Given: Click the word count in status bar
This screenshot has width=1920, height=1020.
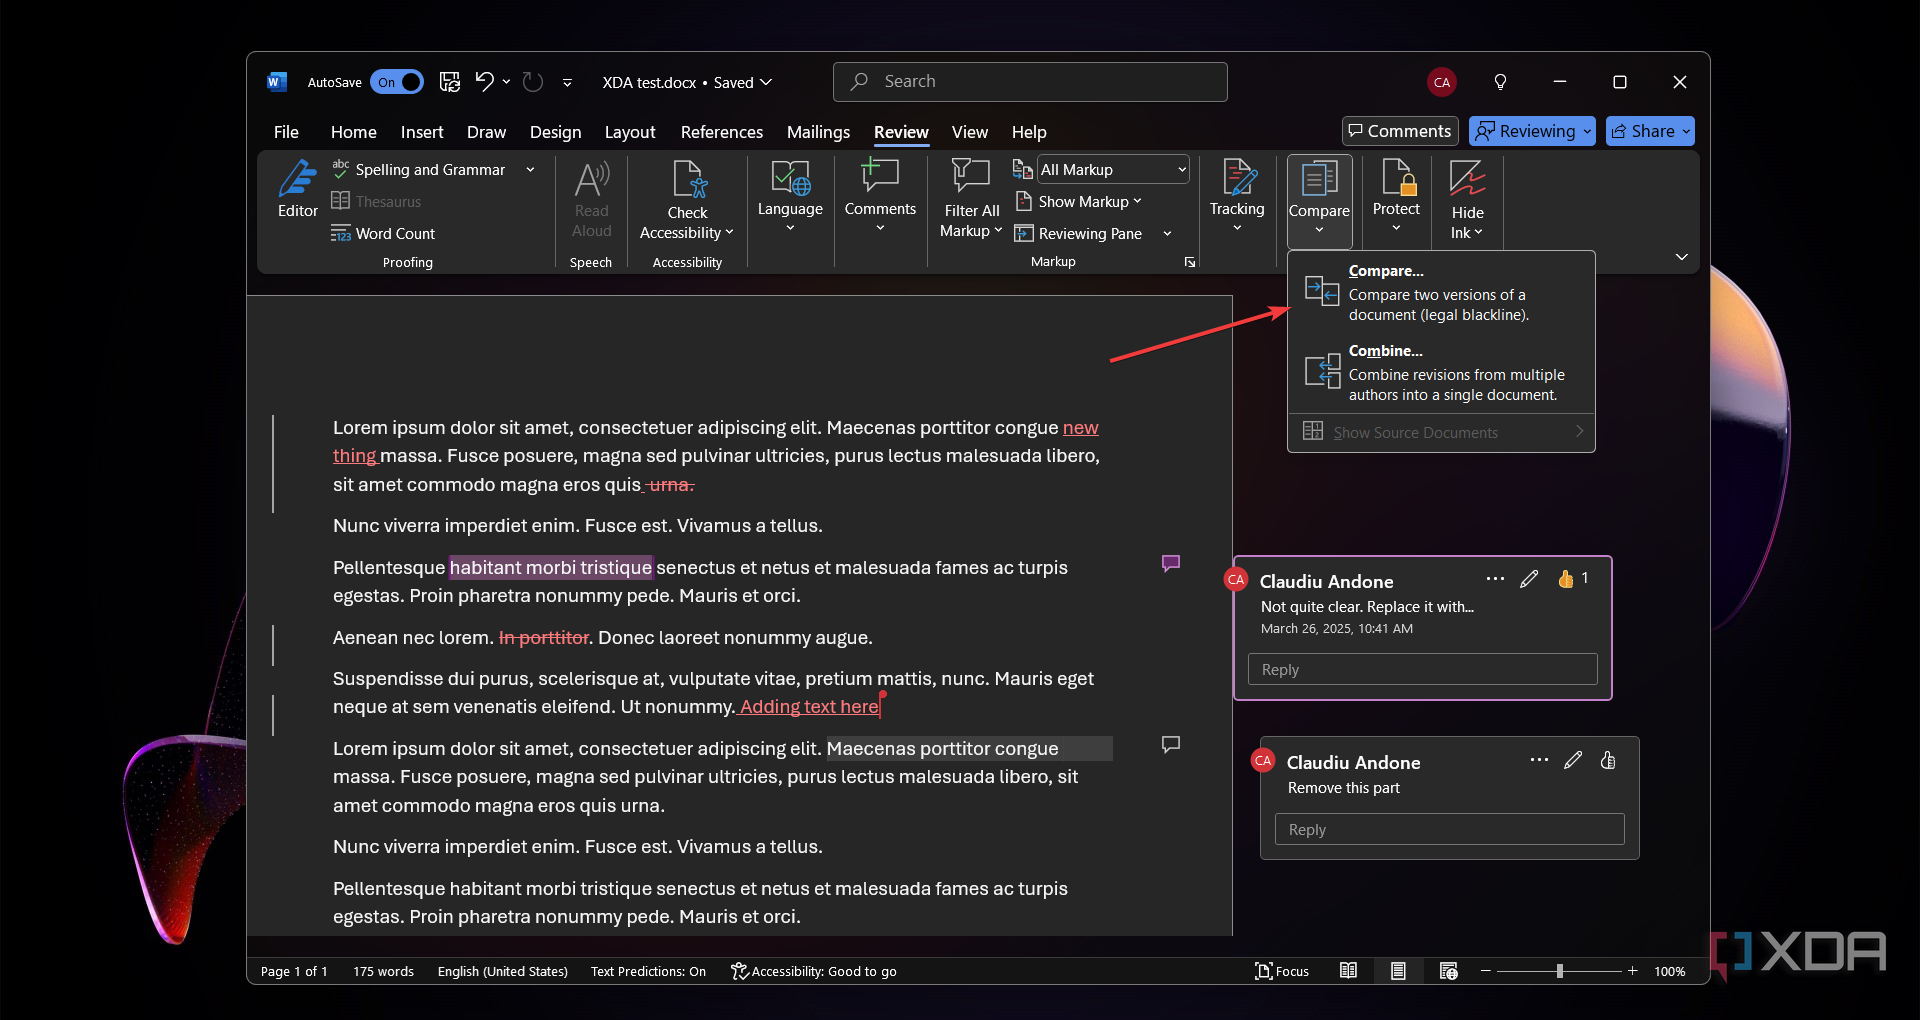Looking at the screenshot, I should tap(383, 971).
